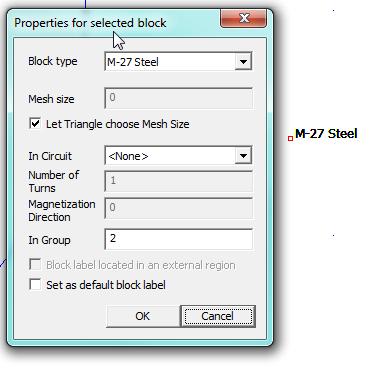Select the red block label node marker
The image size is (377, 369).
click(290, 138)
